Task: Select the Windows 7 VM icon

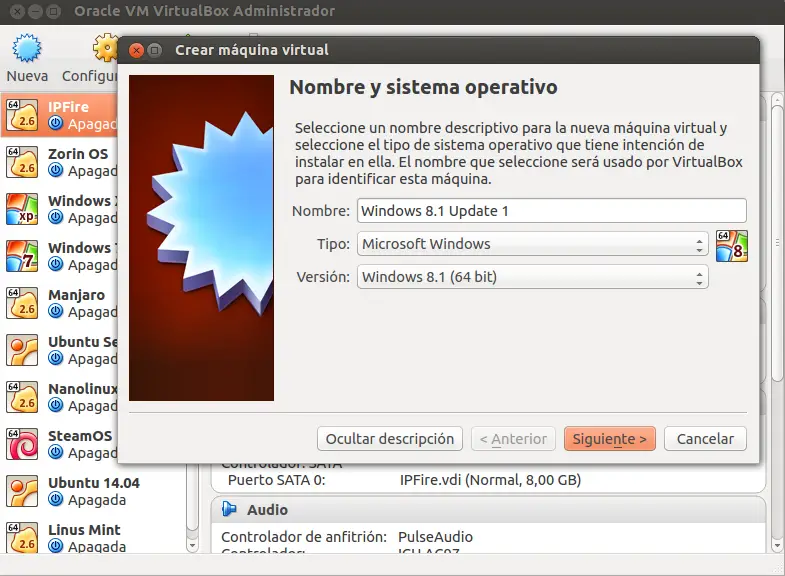Action: pyautogui.click(x=22, y=256)
